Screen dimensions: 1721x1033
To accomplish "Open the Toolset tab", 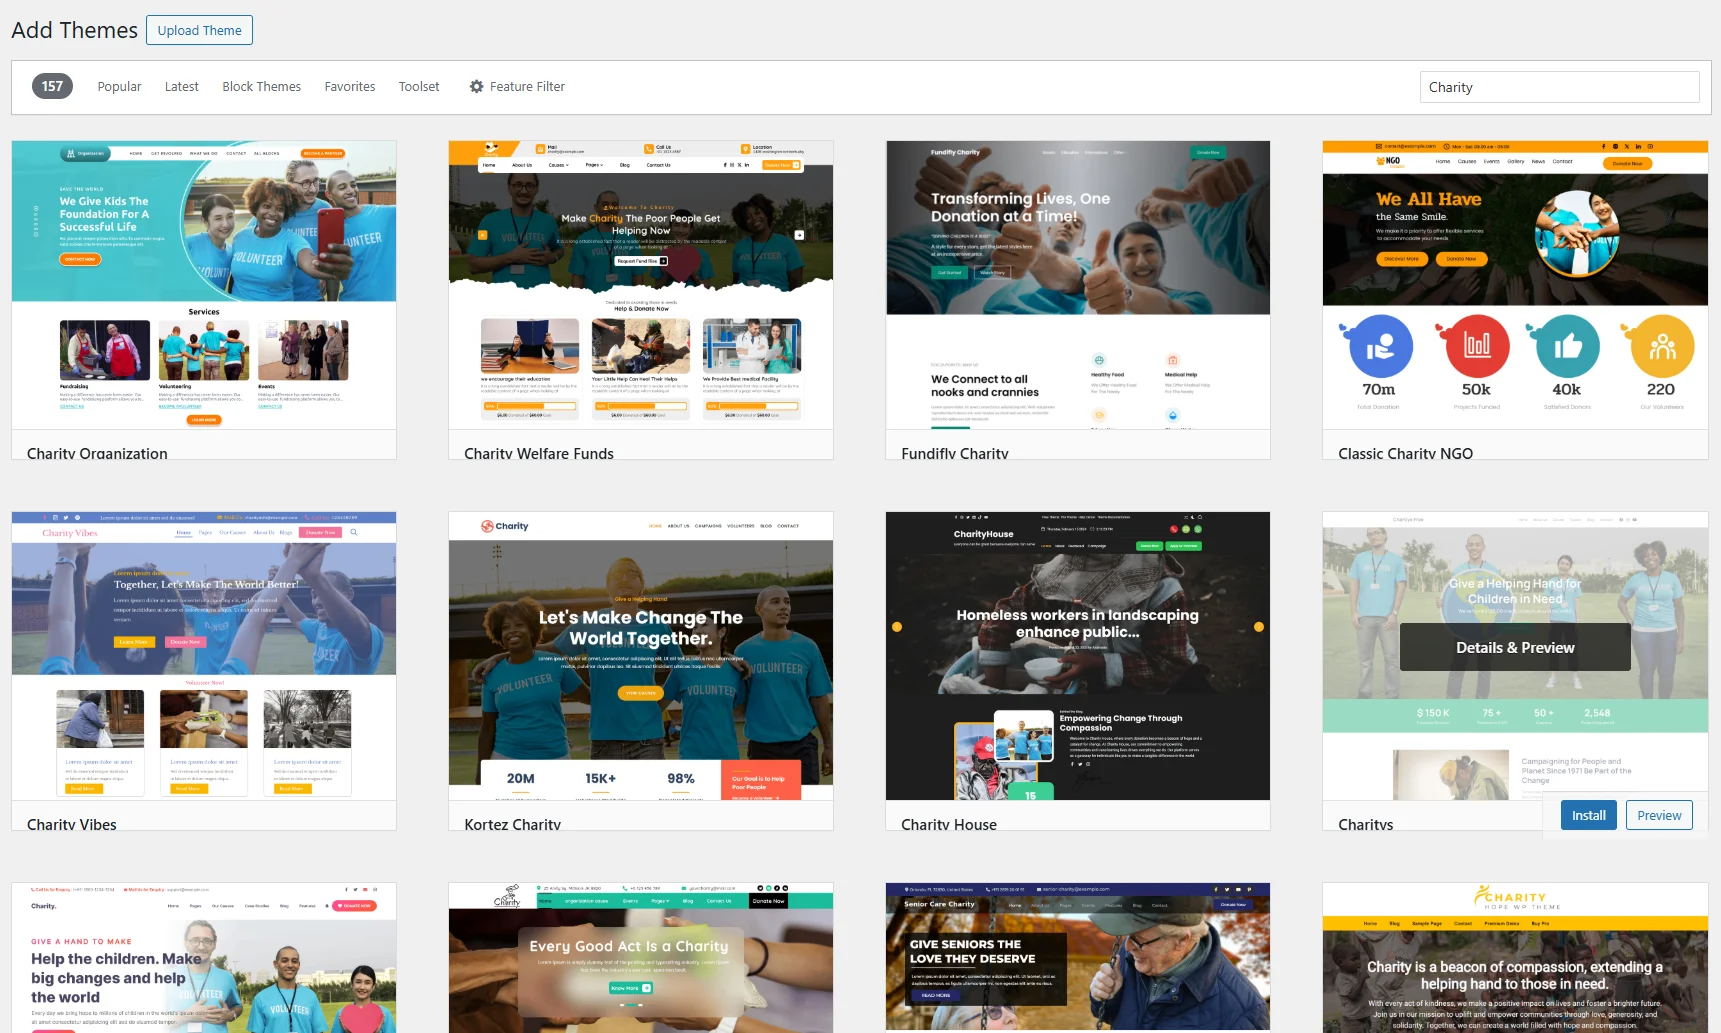I will 419,87.
